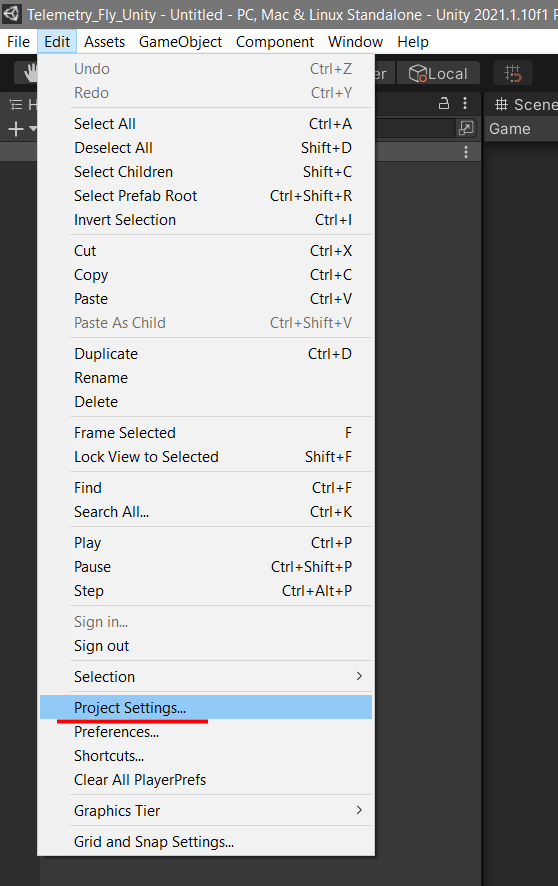Click Paste in the Edit menu

tap(206, 299)
